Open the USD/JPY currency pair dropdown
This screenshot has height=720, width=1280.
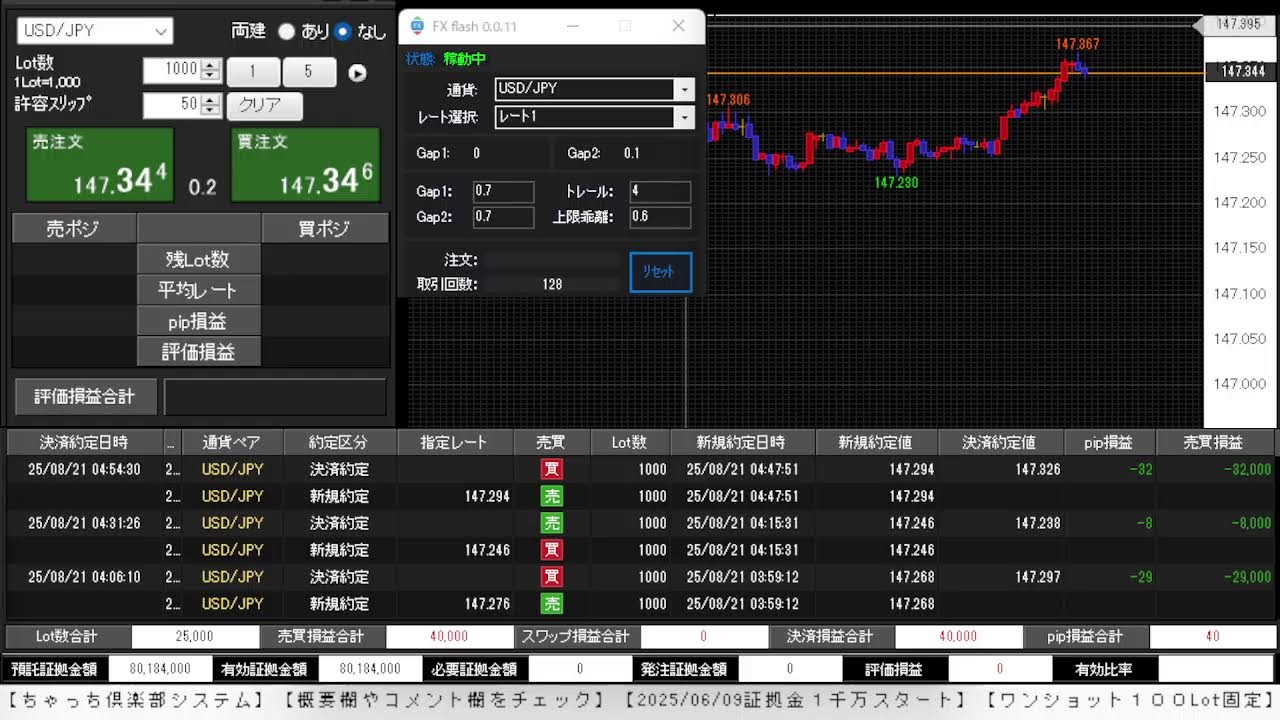(x=95, y=31)
